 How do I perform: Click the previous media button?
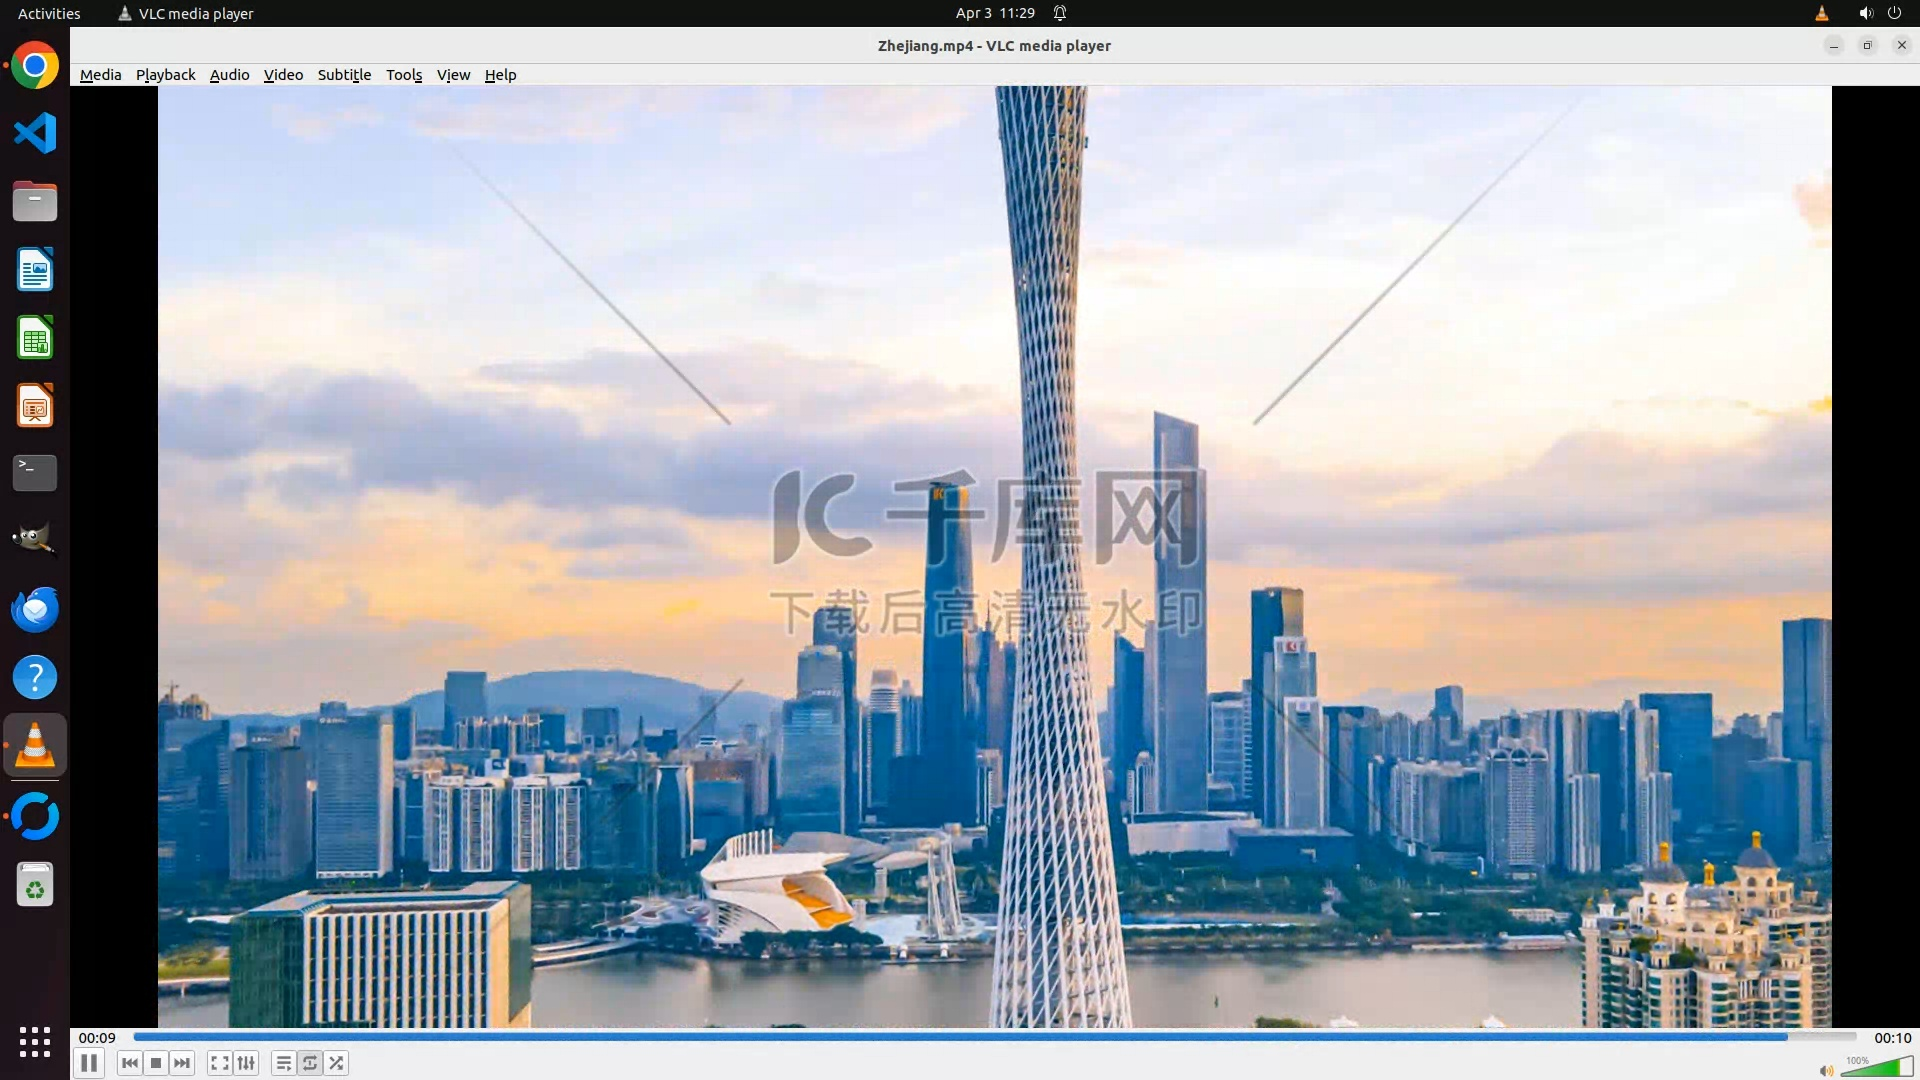coord(129,1063)
